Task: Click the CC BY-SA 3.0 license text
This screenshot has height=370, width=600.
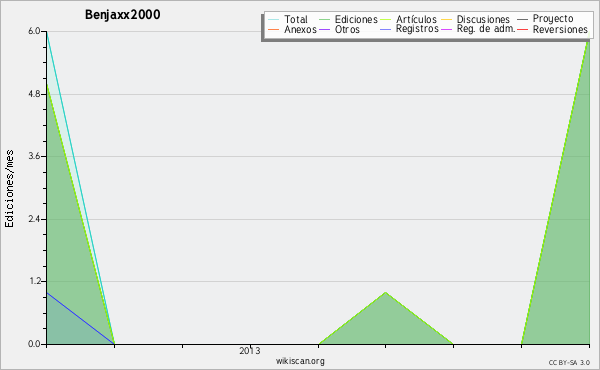Action: (x=569, y=363)
